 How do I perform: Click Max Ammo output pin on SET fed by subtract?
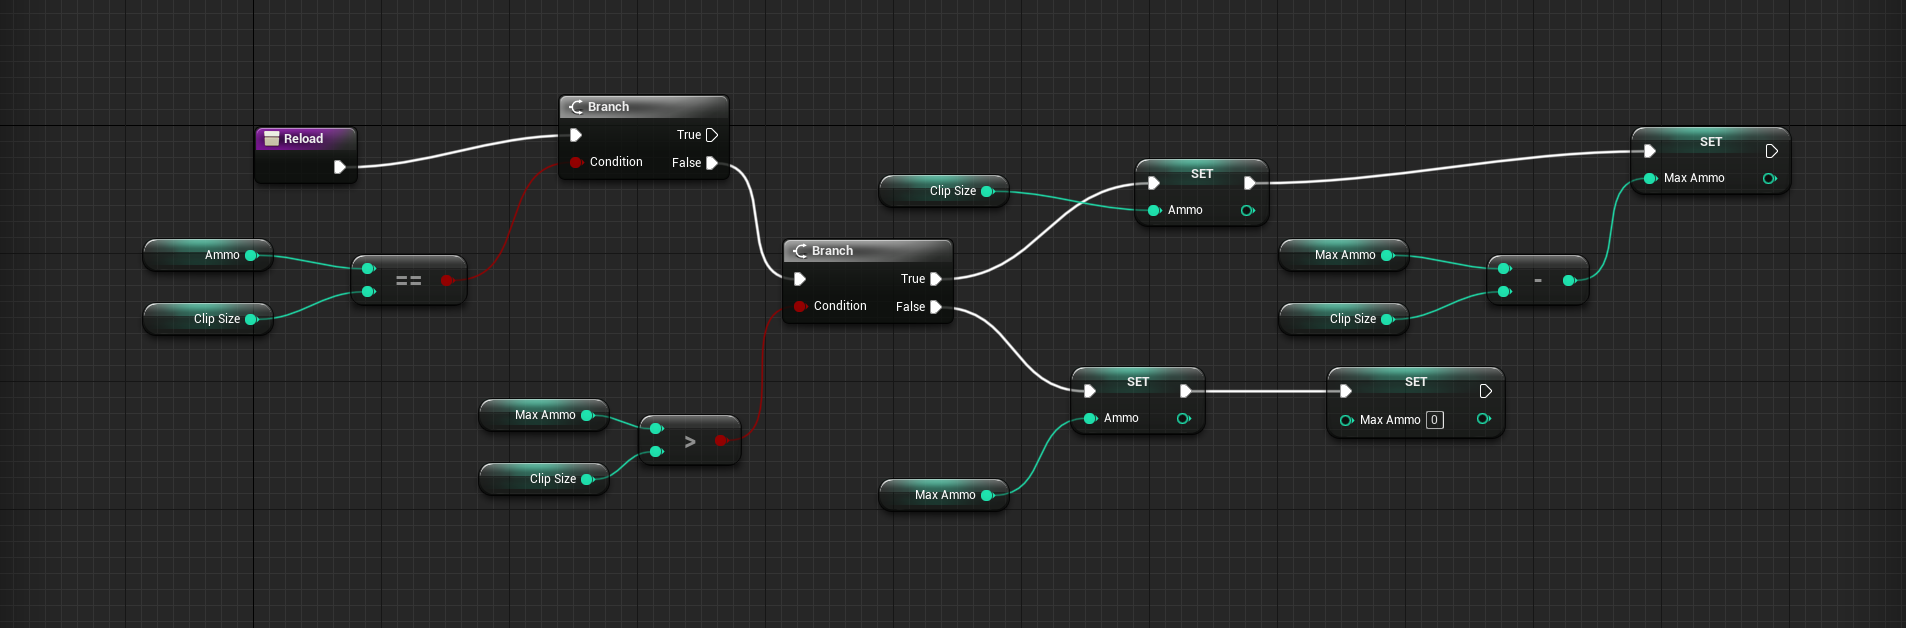point(1770,178)
